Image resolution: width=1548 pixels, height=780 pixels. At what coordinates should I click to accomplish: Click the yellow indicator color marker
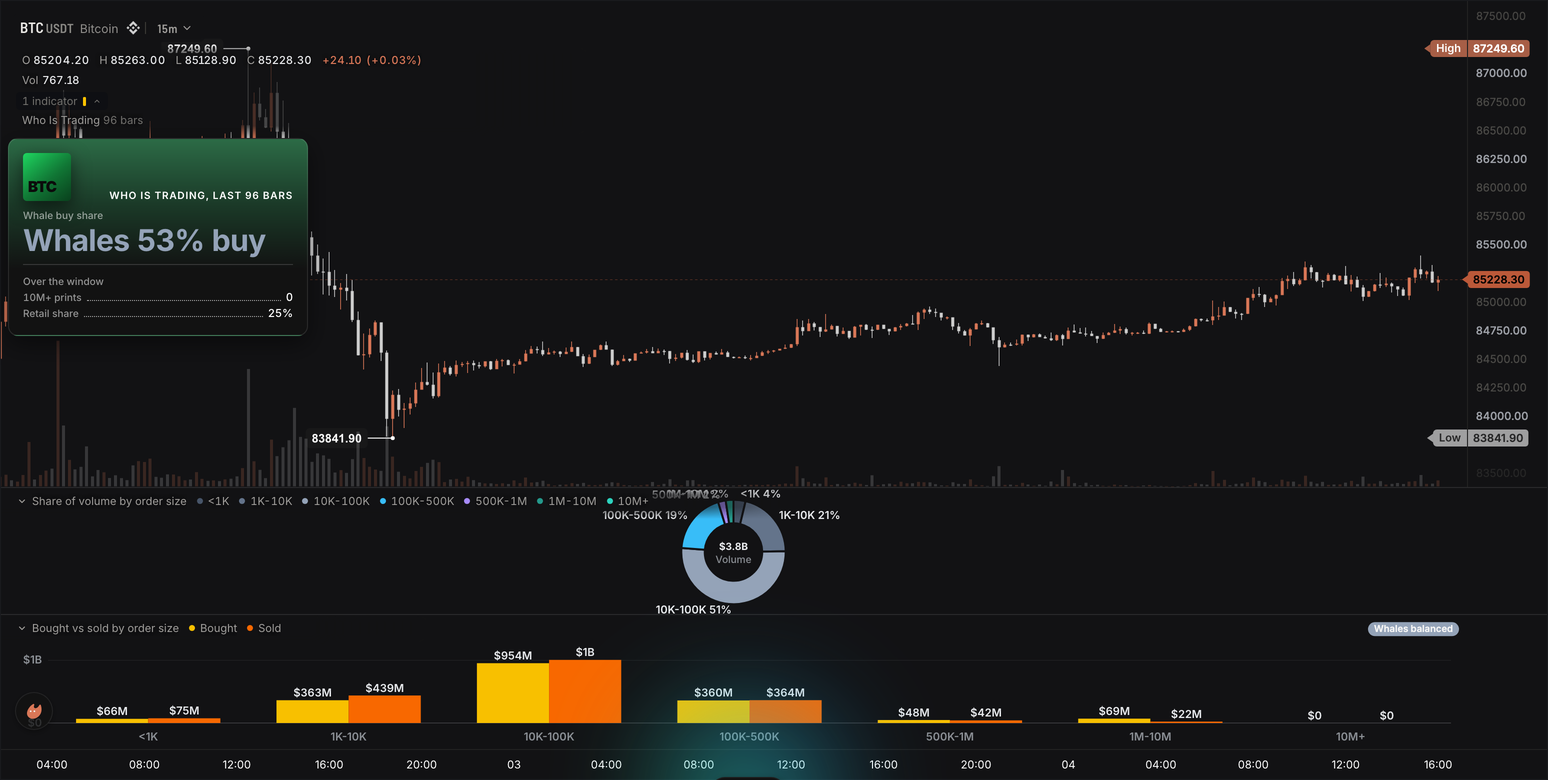85,101
